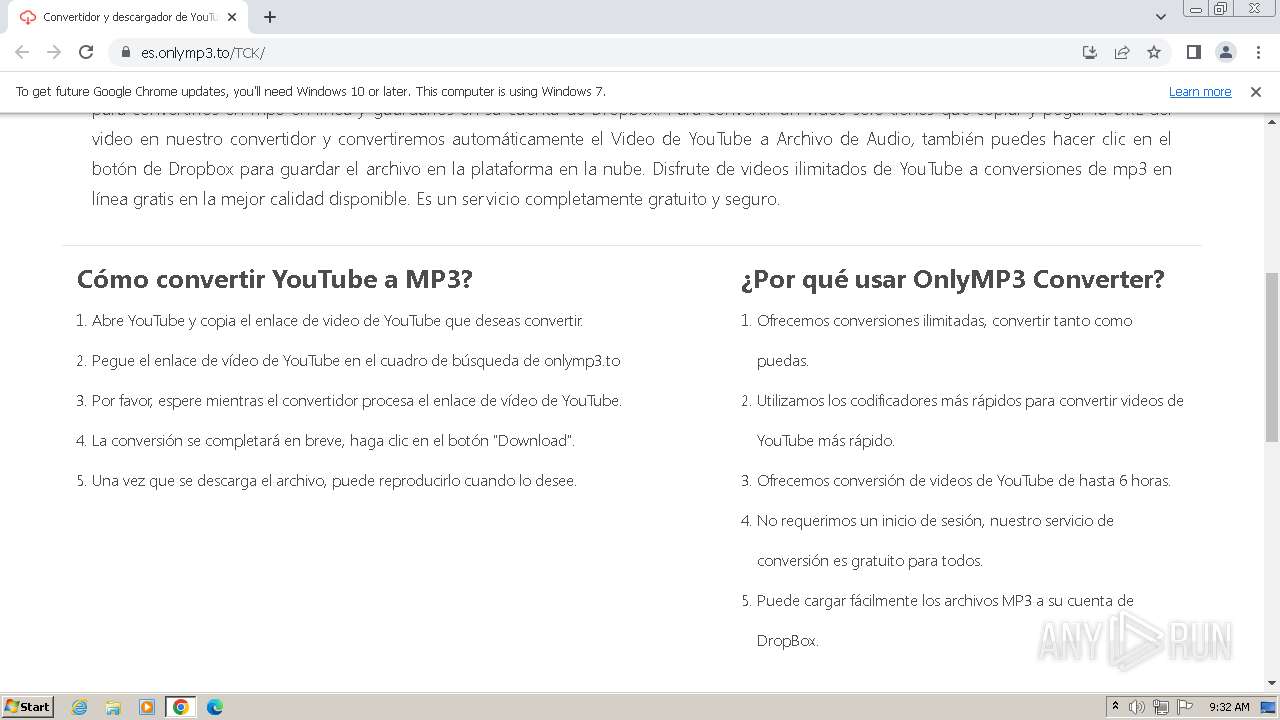Open the Chrome profile avatar
Image resolution: width=1280 pixels, height=720 pixels.
[x=1225, y=52]
